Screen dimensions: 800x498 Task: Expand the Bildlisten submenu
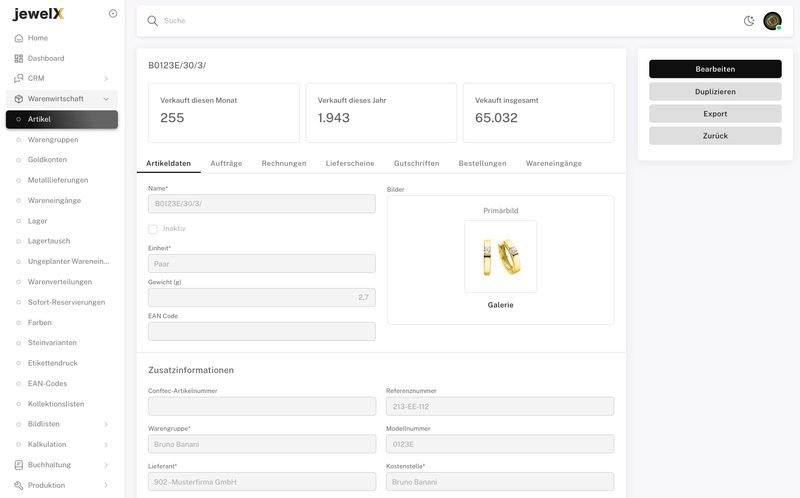106,424
